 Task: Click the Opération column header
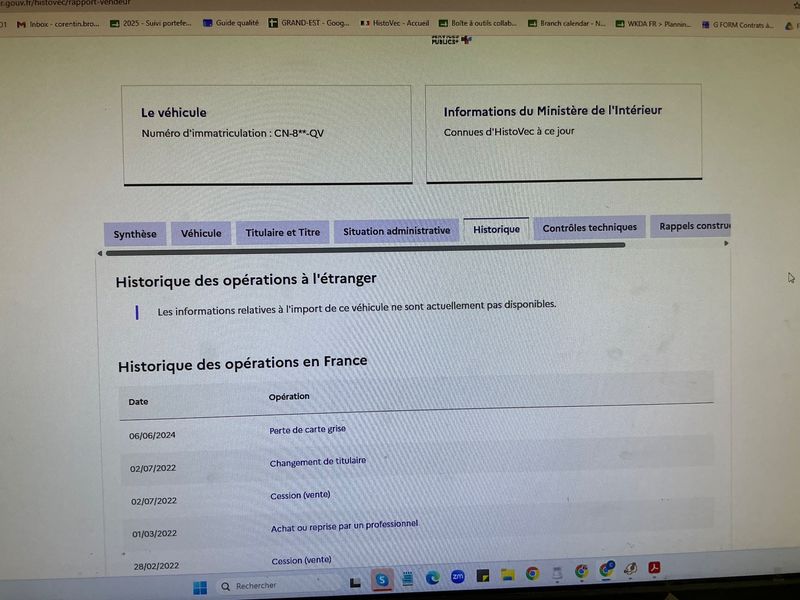coord(289,396)
